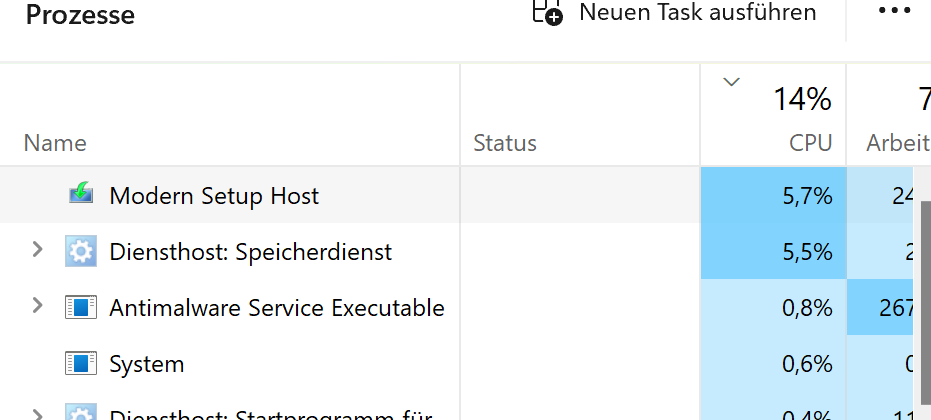Sort by the Arbeitsspeicher column header
The image size is (931, 420).
click(897, 143)
